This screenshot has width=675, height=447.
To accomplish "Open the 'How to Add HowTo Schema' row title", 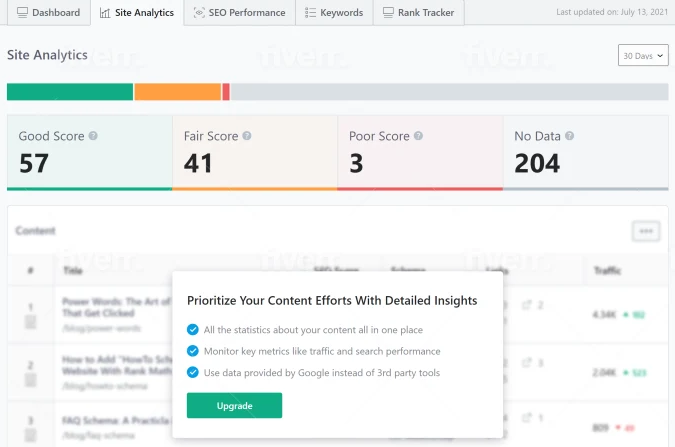I will coord(117,365).
